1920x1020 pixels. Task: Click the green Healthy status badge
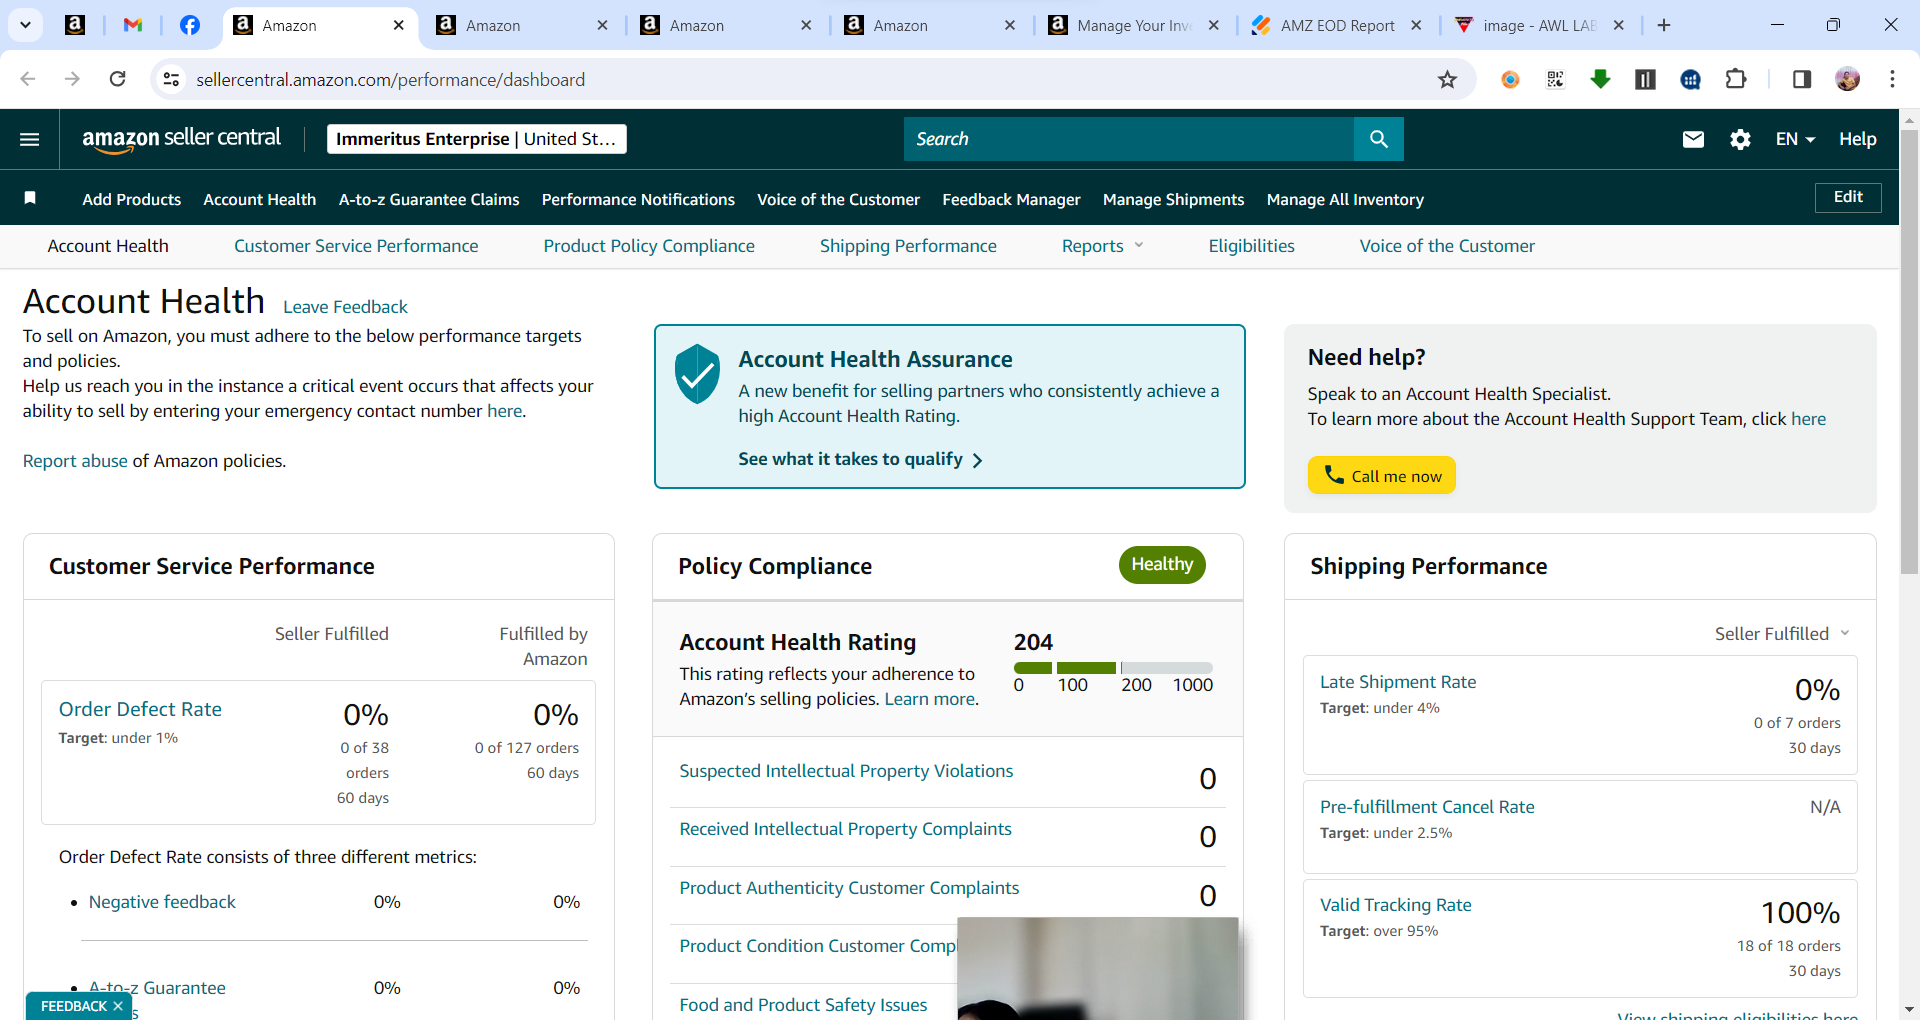1162,564
